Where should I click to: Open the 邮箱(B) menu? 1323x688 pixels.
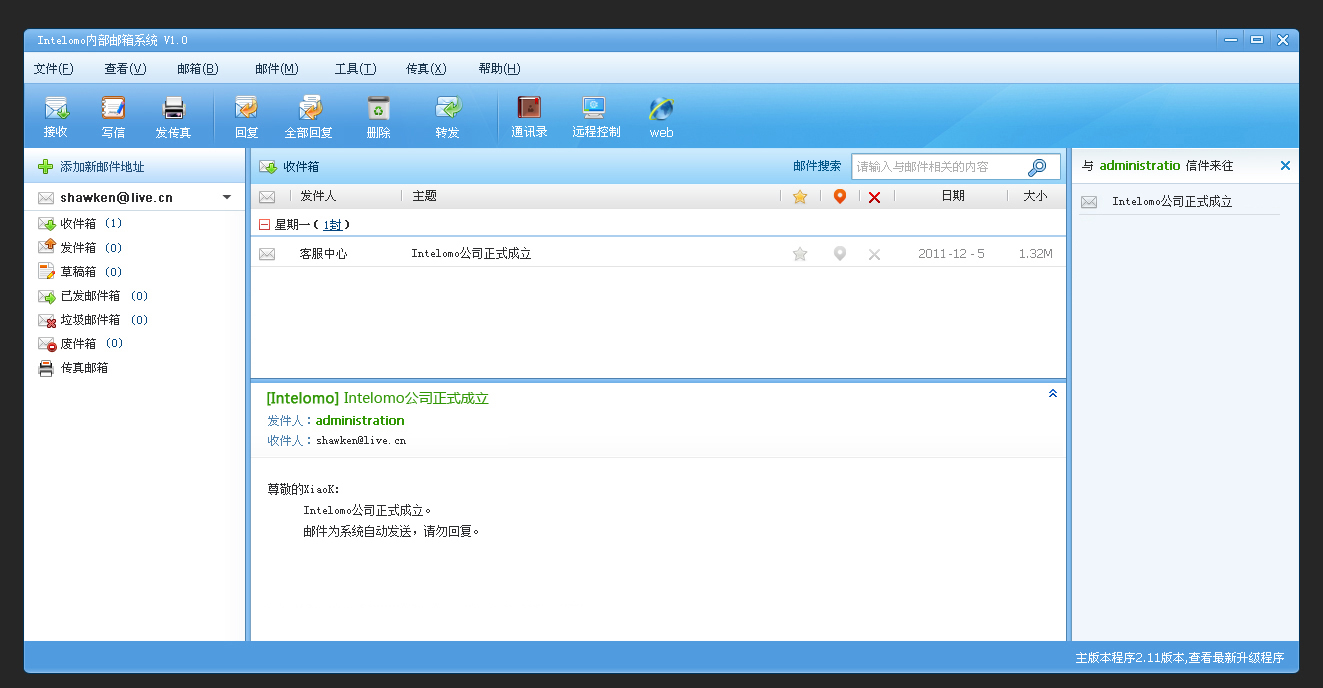pos(197,69)
